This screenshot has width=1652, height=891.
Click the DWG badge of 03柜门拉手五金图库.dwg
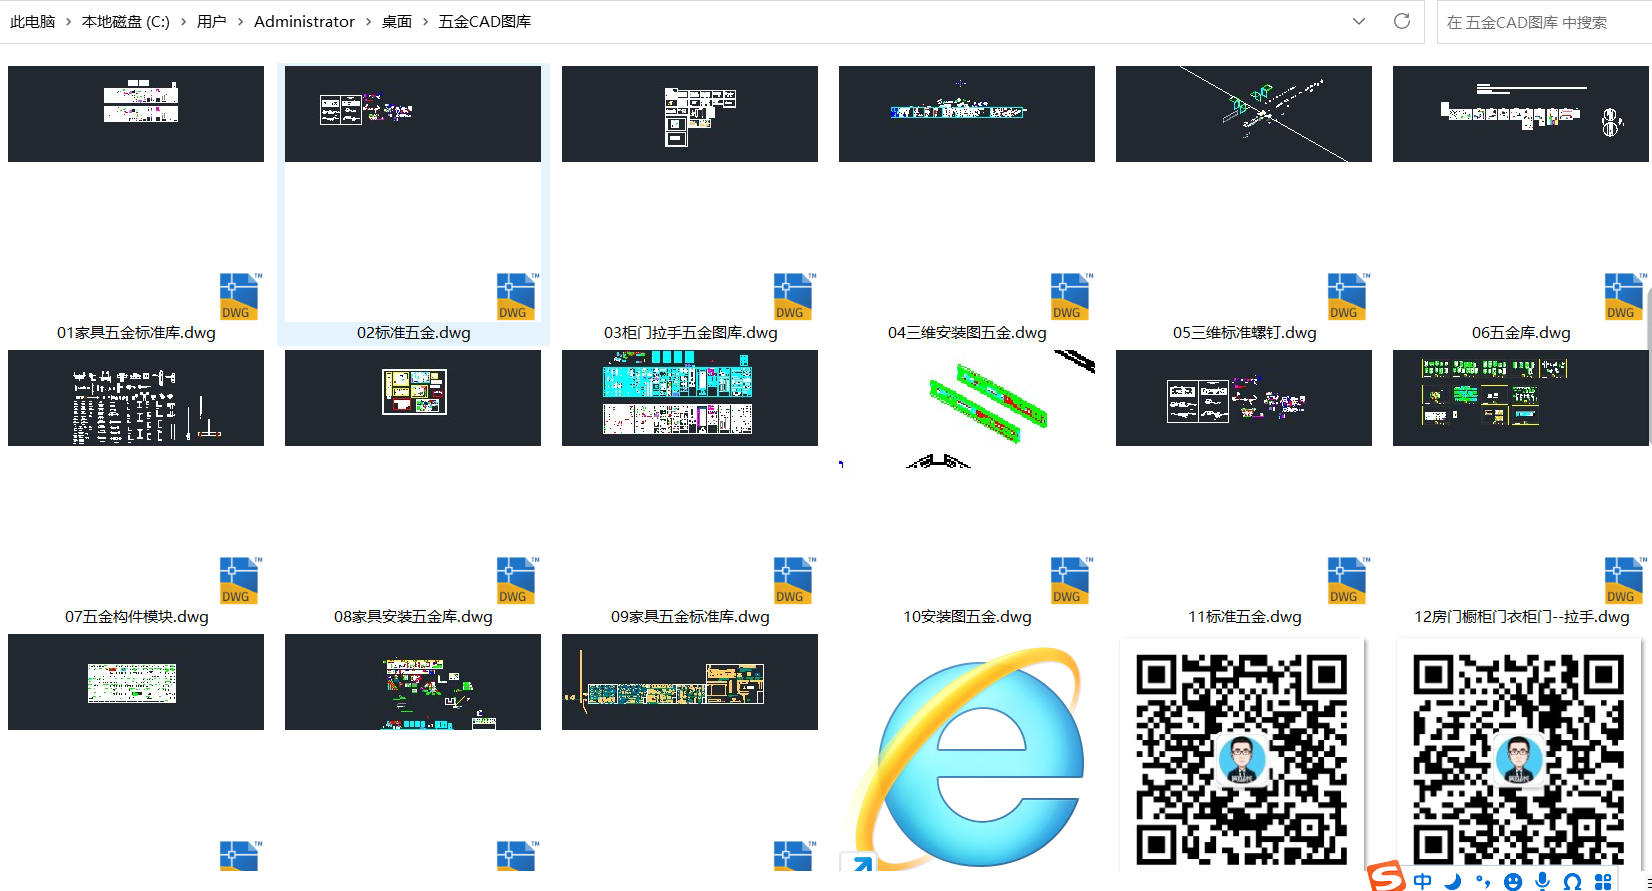tap(793, 297)
